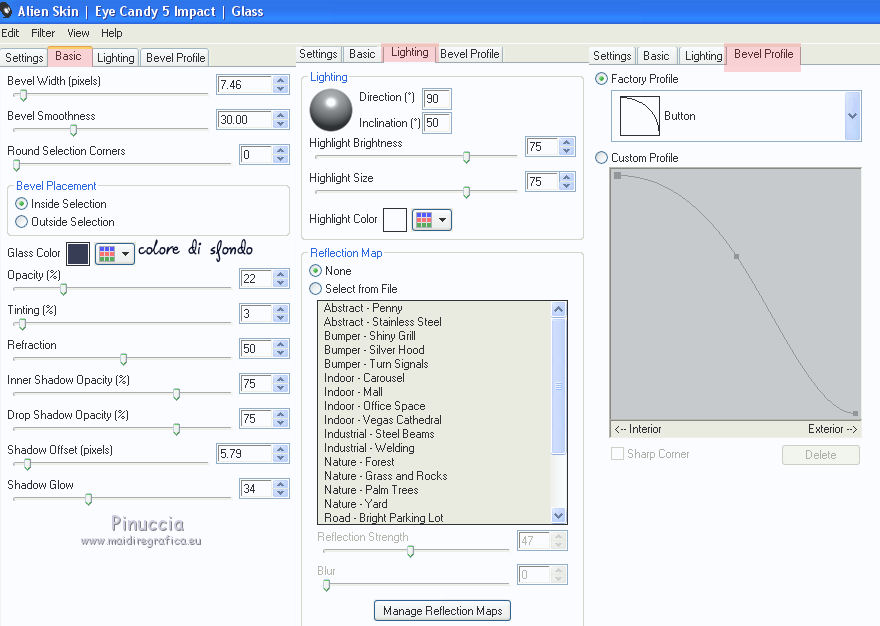
Task: Click the lighting direction sphere preview
Action: click(331, 110)
